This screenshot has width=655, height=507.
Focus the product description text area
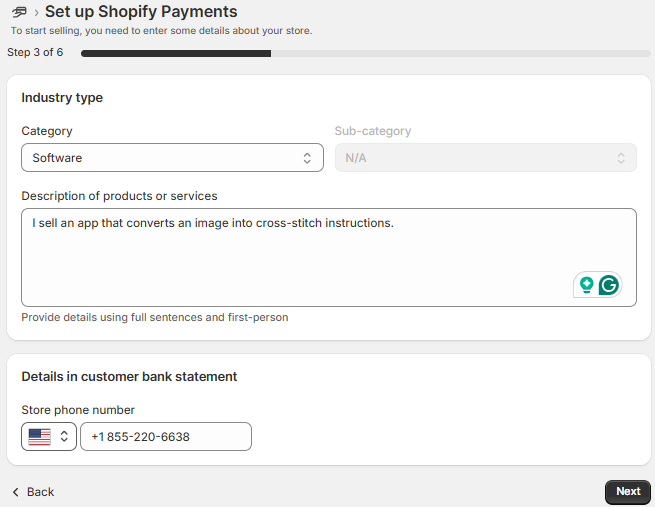click(x=329, y=258)
